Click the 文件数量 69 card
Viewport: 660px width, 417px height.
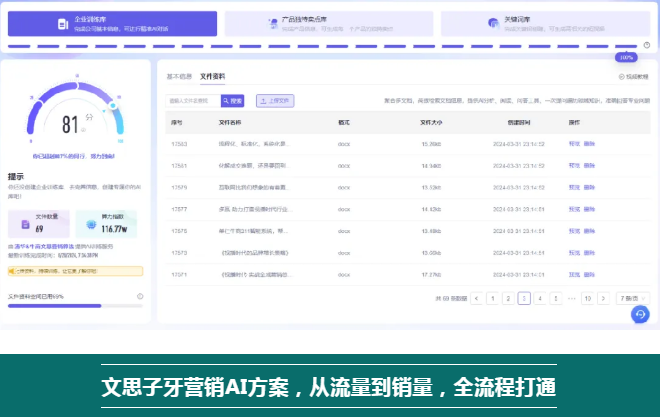click(39, 224)
